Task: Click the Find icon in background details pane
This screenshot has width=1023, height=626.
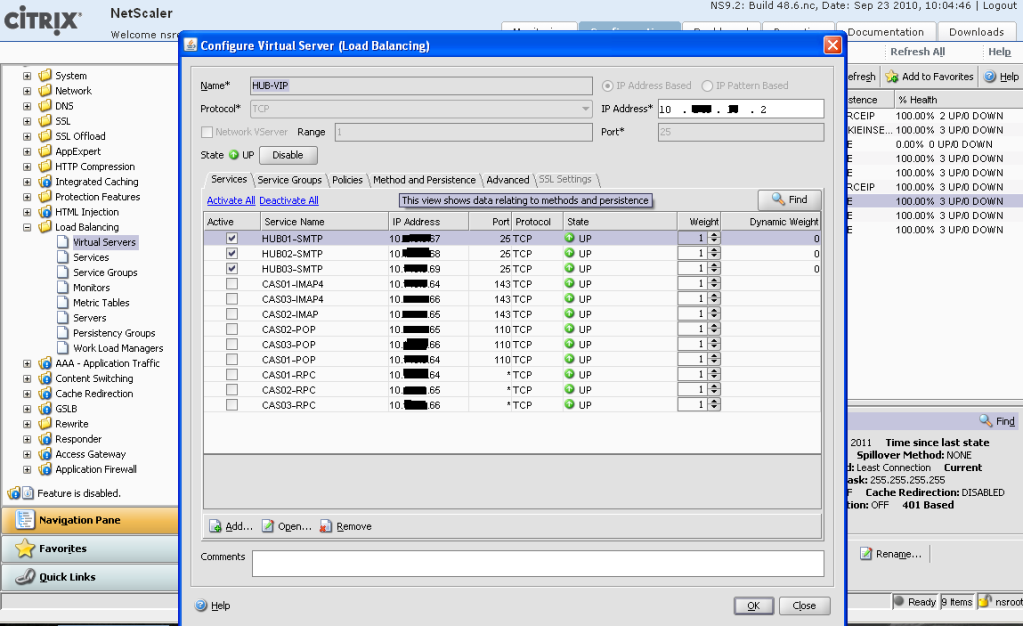Action: click(985, 420)
